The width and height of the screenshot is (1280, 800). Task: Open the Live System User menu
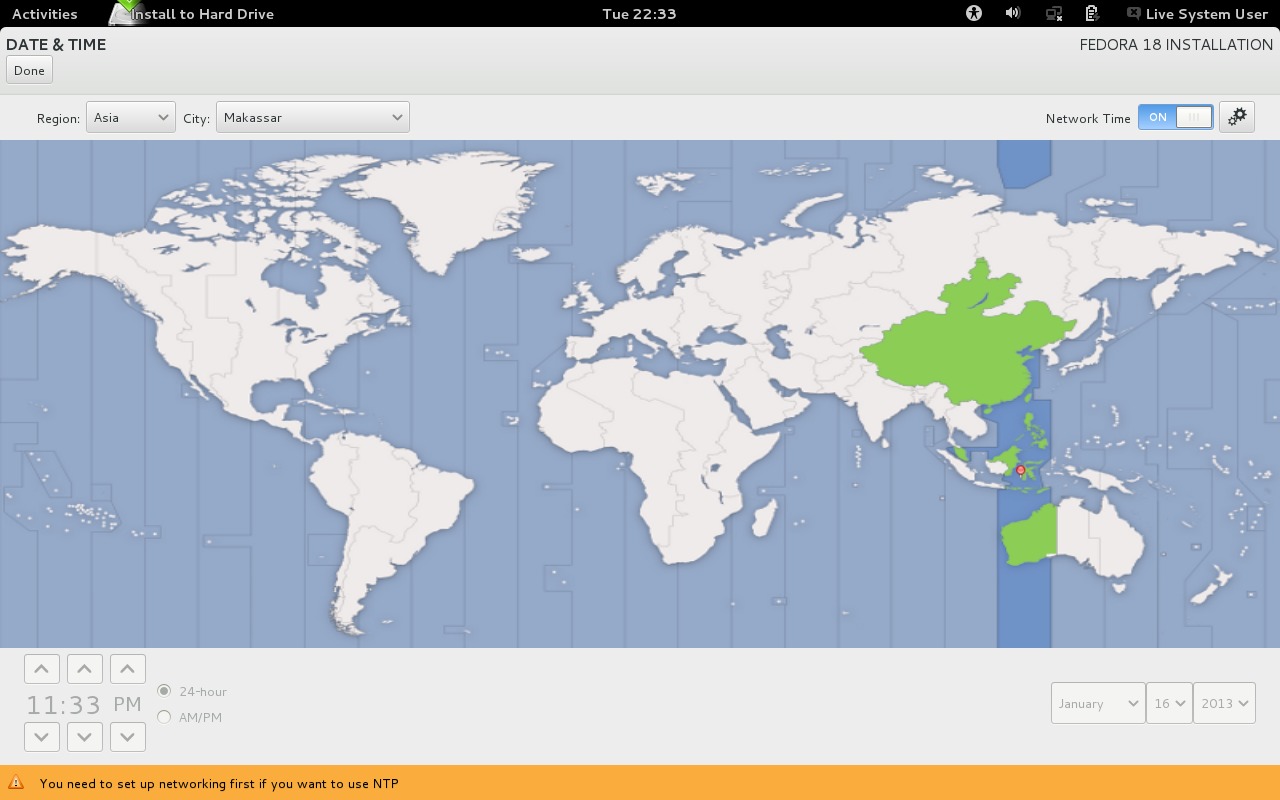tap(1197, 13)
